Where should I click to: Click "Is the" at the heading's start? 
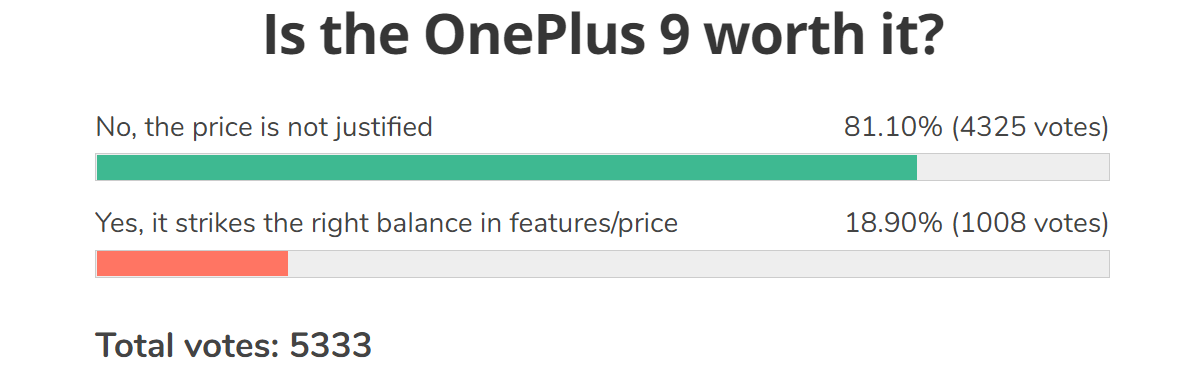[x=336, y=37]
